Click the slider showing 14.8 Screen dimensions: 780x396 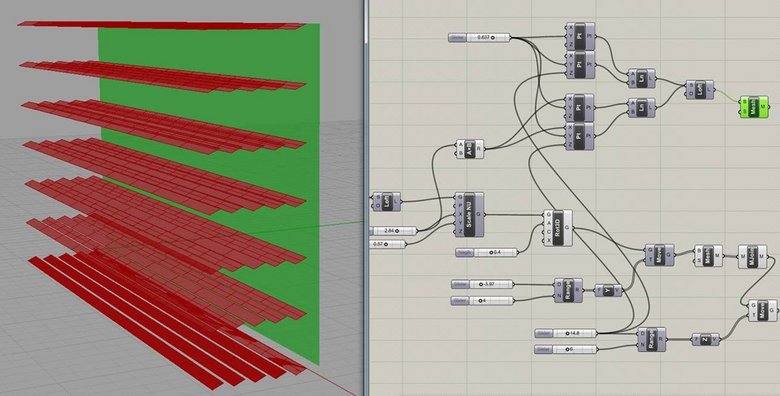566,333
